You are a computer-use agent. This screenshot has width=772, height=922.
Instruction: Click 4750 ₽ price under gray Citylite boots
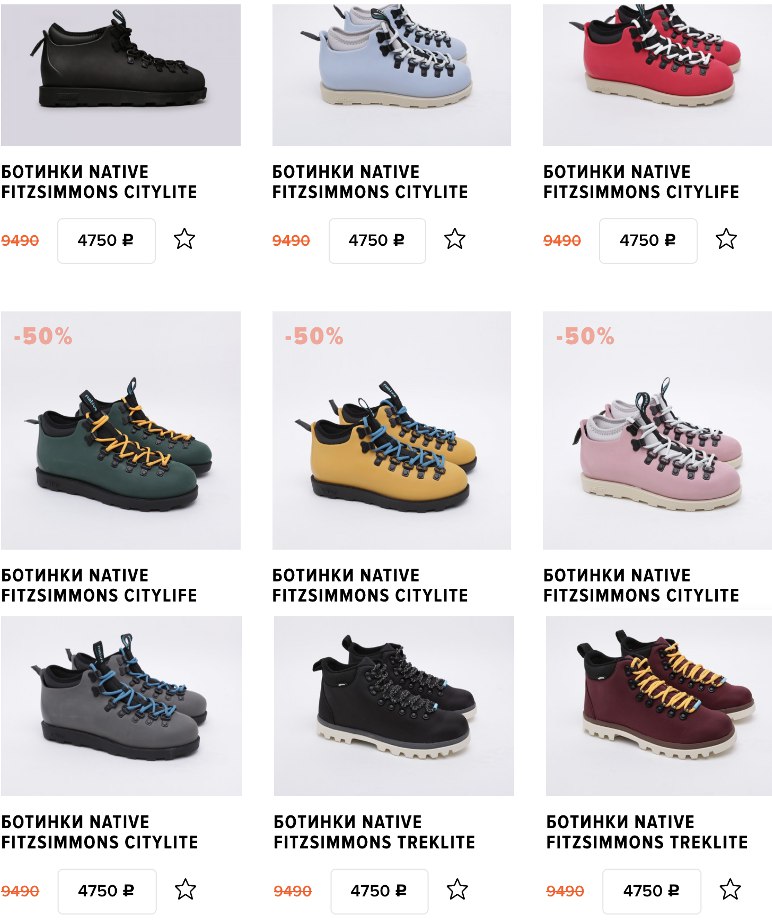pos(107,891)
